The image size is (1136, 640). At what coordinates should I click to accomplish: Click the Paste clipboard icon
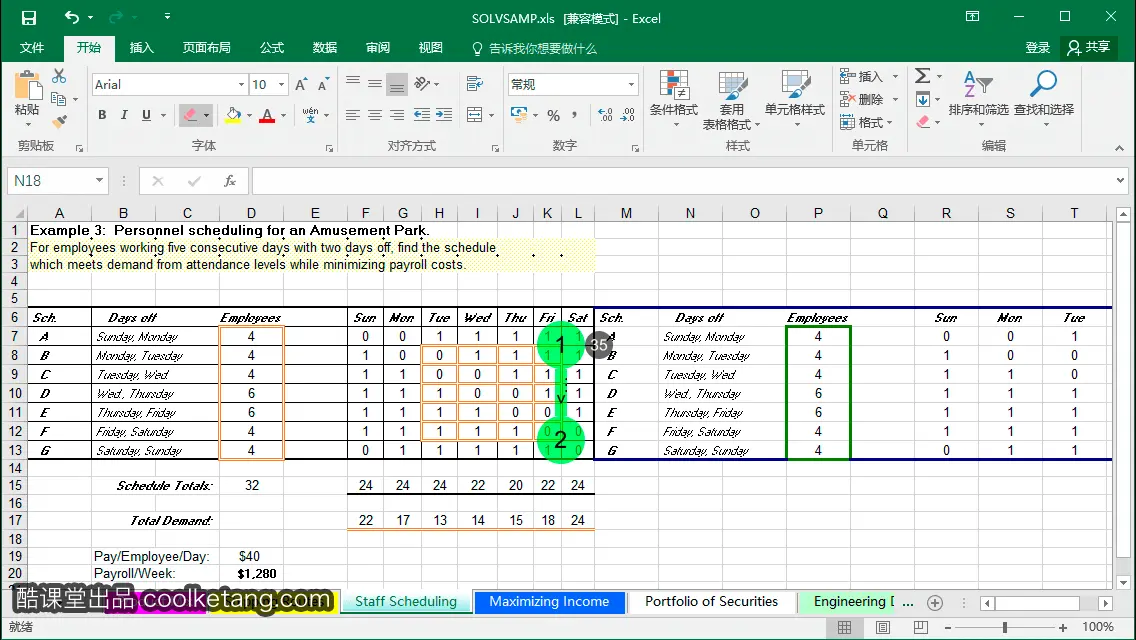coord(28,86)
